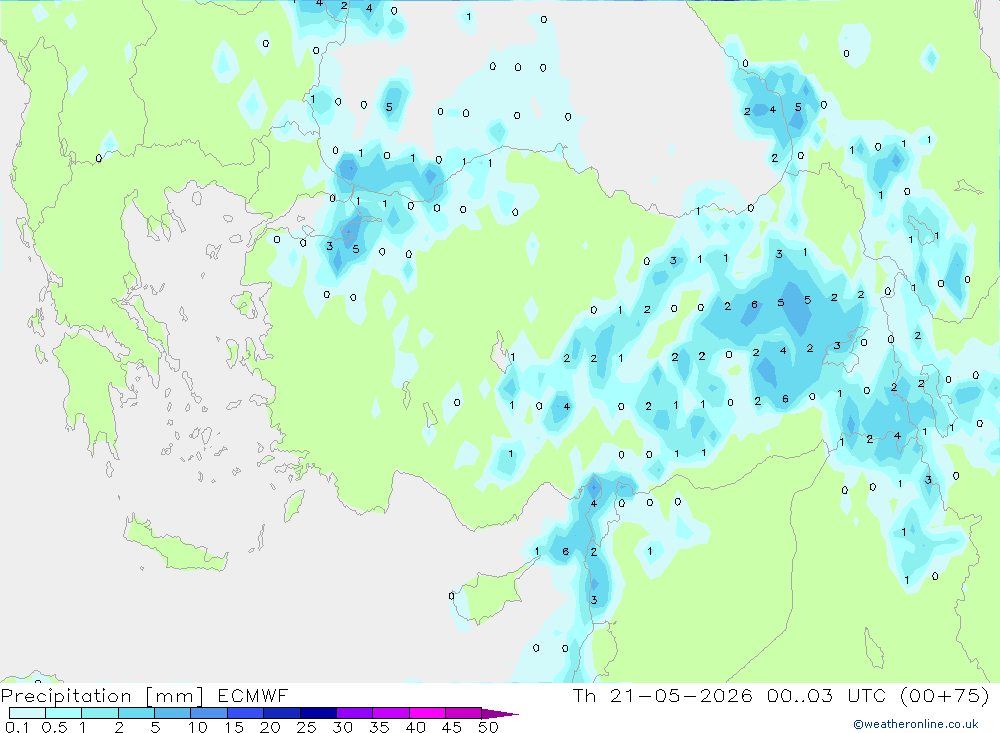Click the '(00+75)' forecast offset text

click(x=945, y=695)
